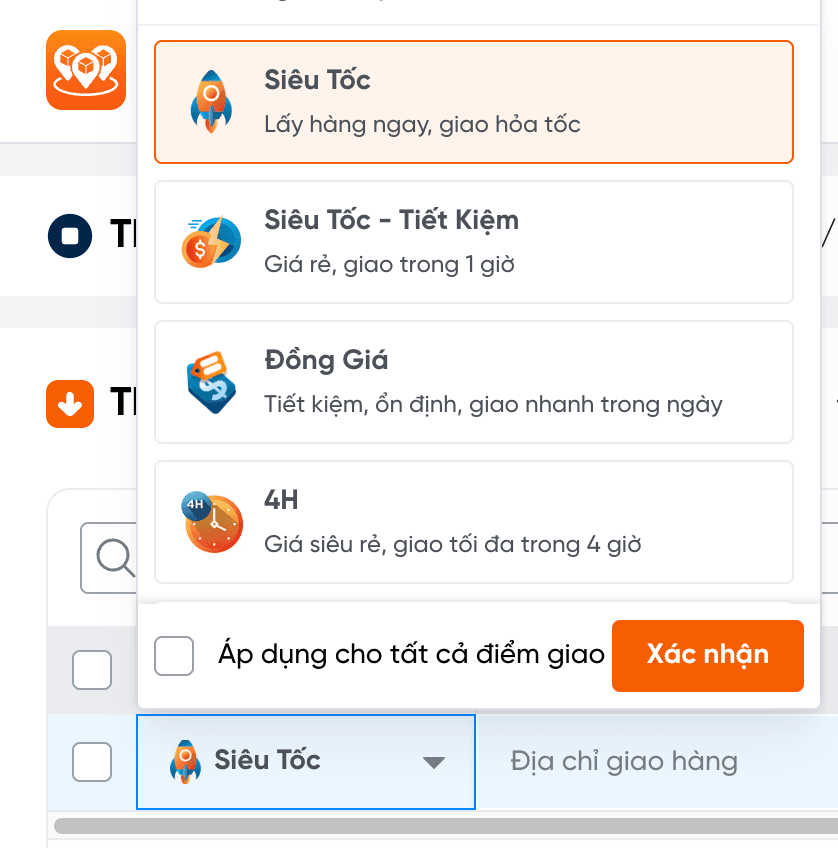The width and height of the screenshot is (838, 848).
Task: Tick the checkbox on the Siêu Tốc row
Action: (92, 762)
